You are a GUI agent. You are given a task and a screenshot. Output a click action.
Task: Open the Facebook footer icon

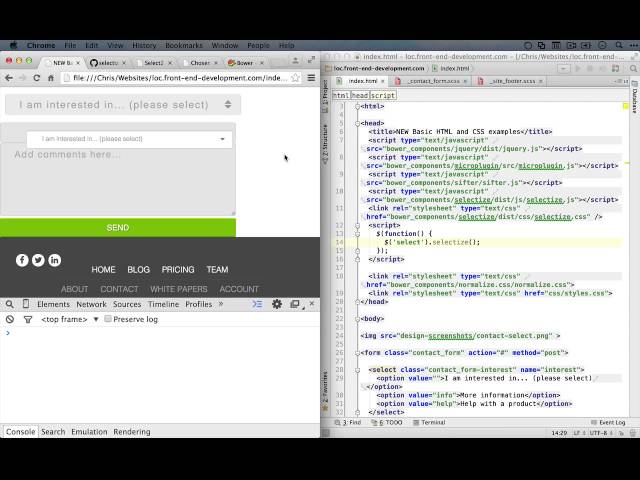click(x=22, y=260)
